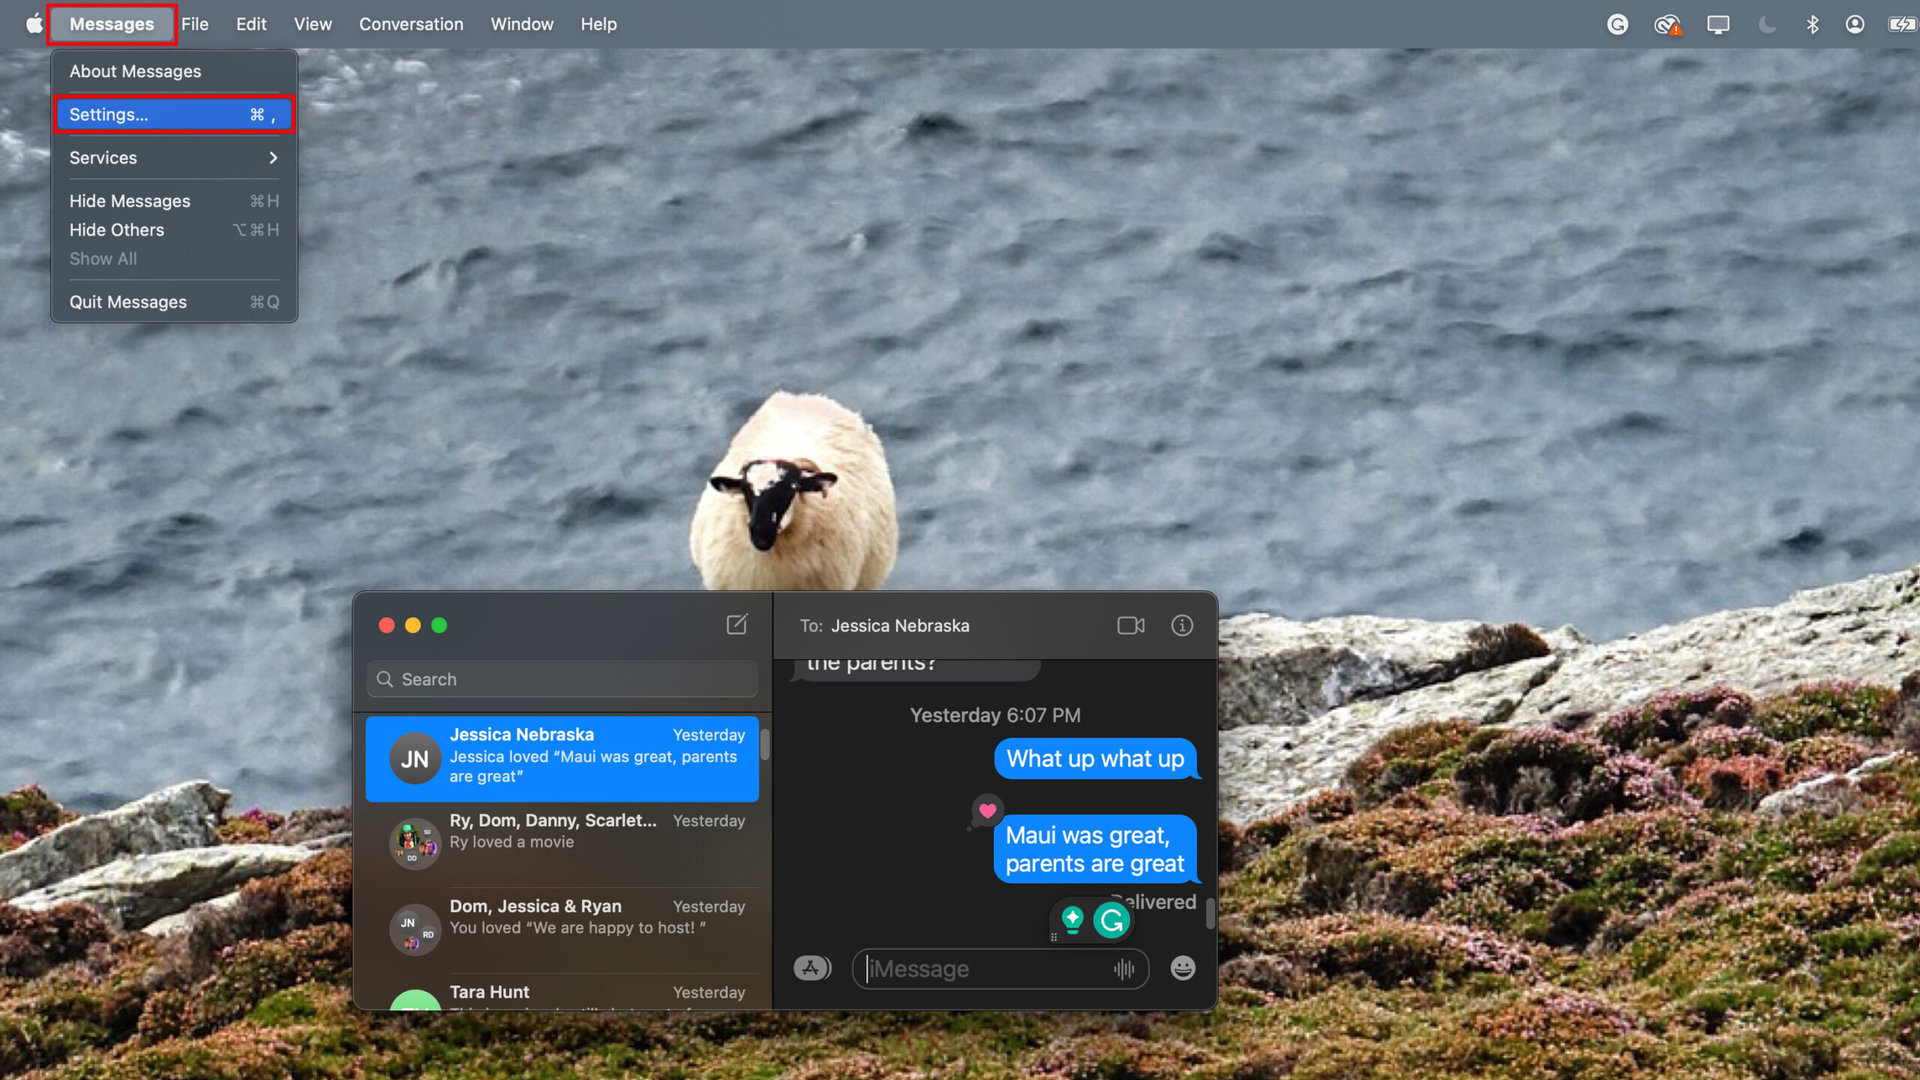Screen dimensions: 1920x1080
Task: Click the Grammarly icon in menu bar
Action: [1617, 24]
